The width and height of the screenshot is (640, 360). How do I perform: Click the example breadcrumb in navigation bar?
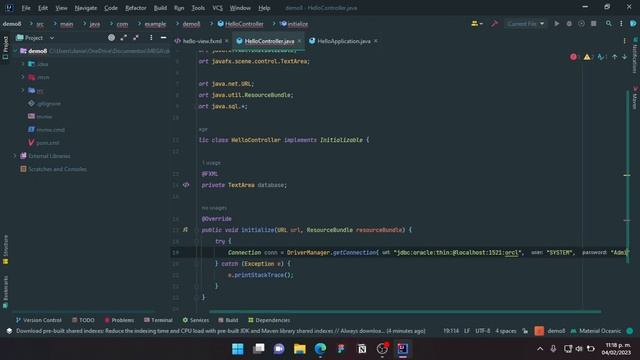tap(155, 24)
